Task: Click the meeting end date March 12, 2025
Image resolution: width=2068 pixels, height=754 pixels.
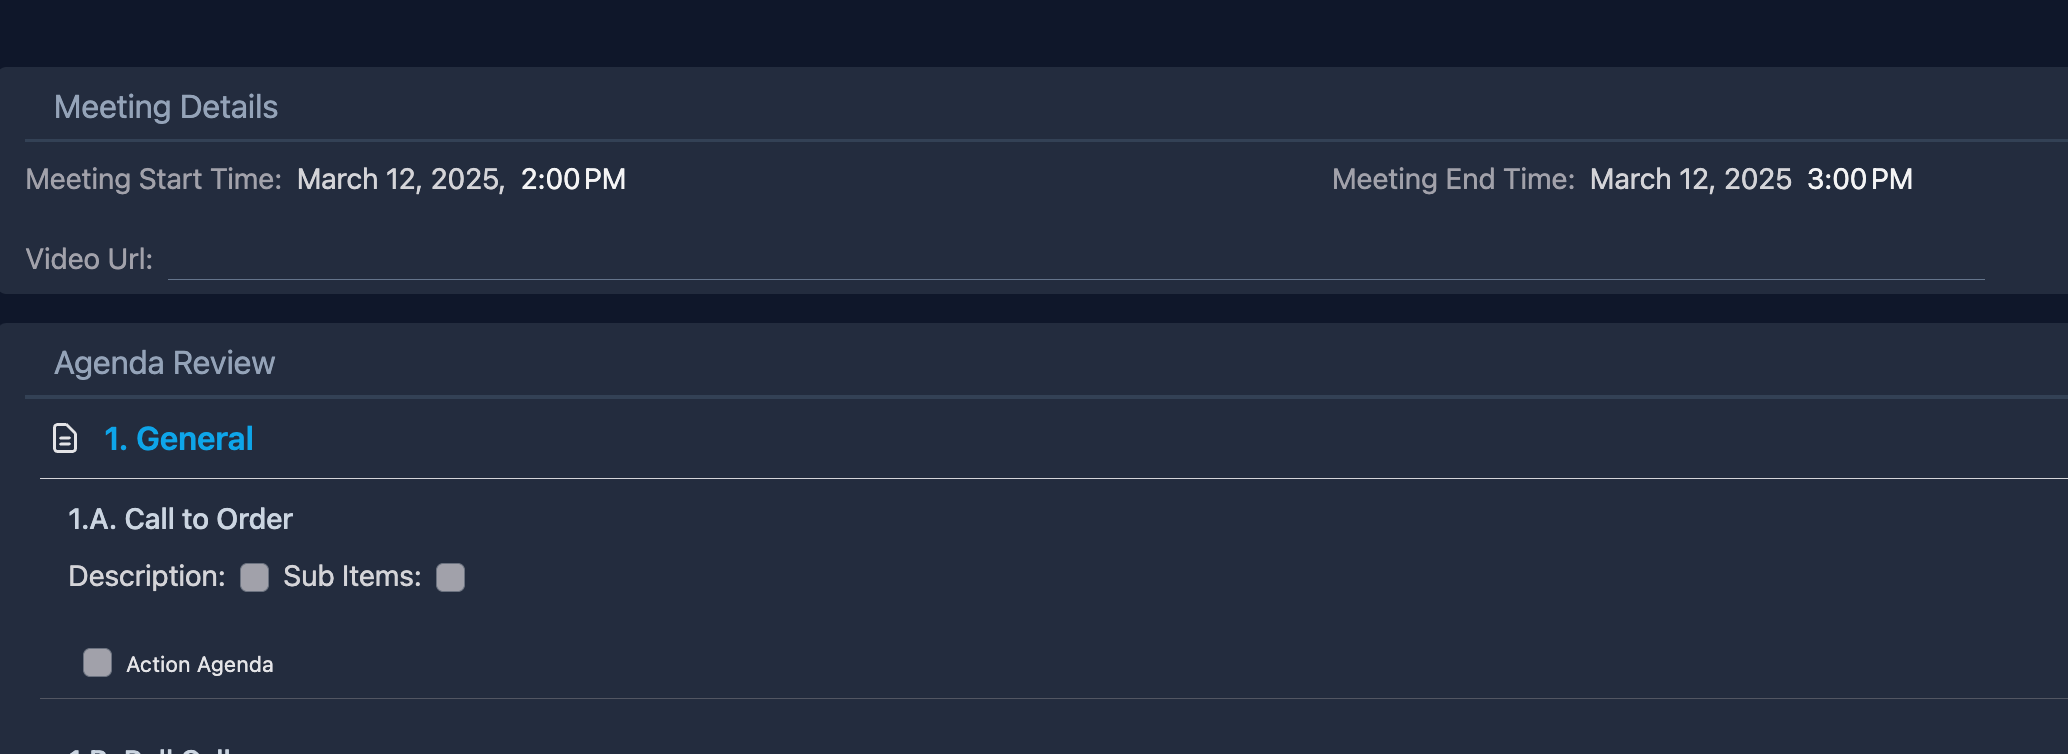Action: 1690,180
